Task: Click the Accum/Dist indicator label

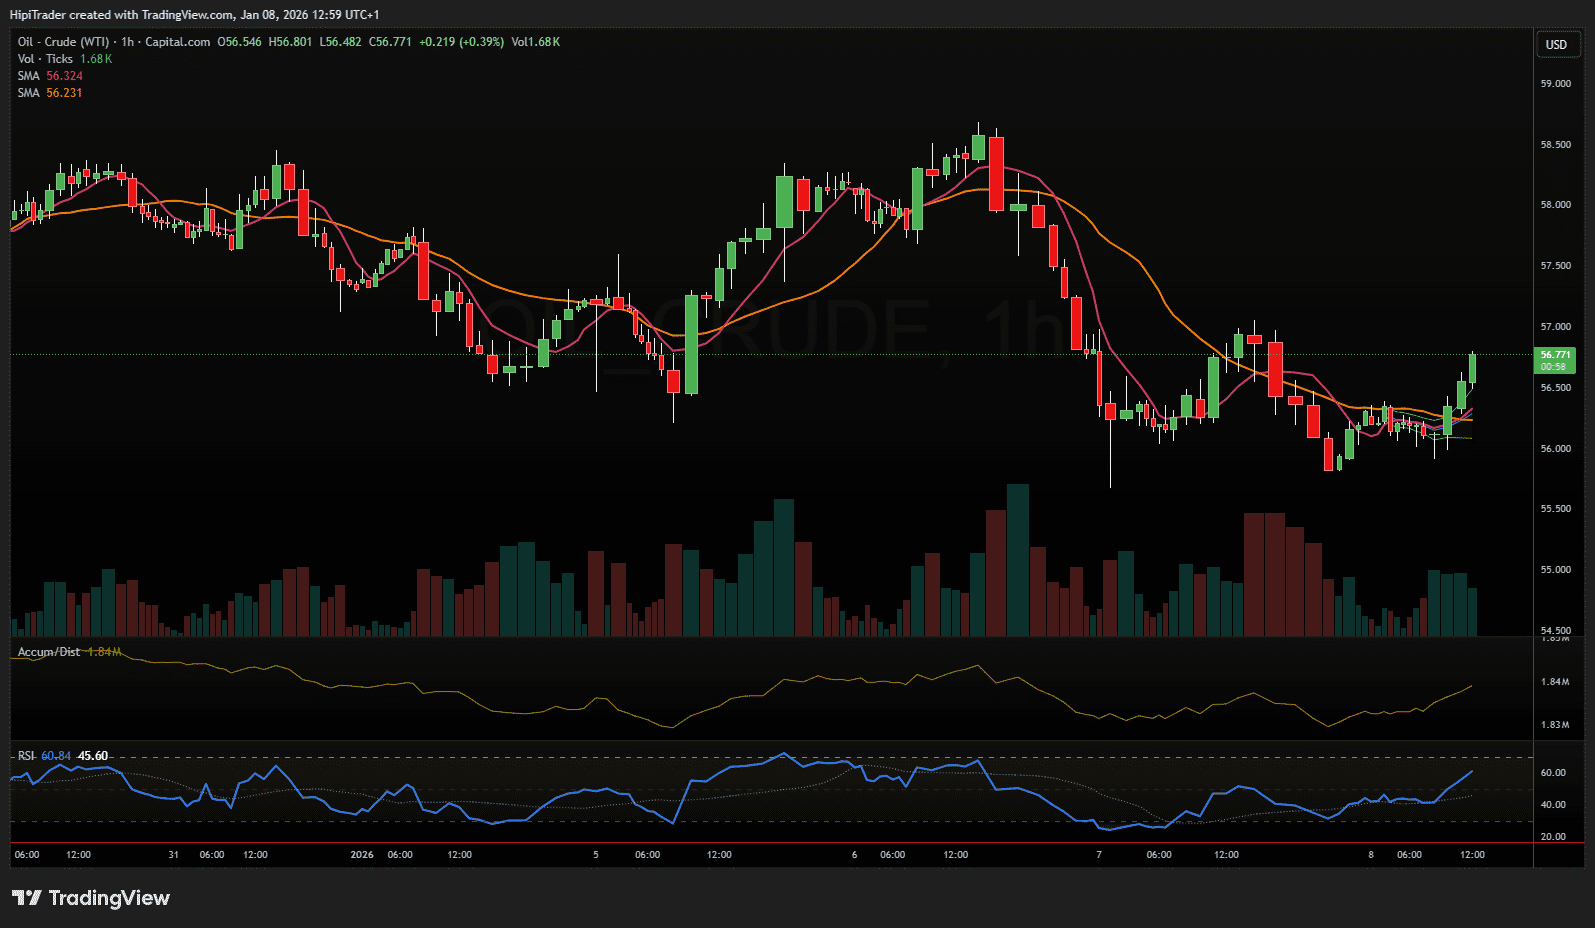Action: (x=49, y=652)
